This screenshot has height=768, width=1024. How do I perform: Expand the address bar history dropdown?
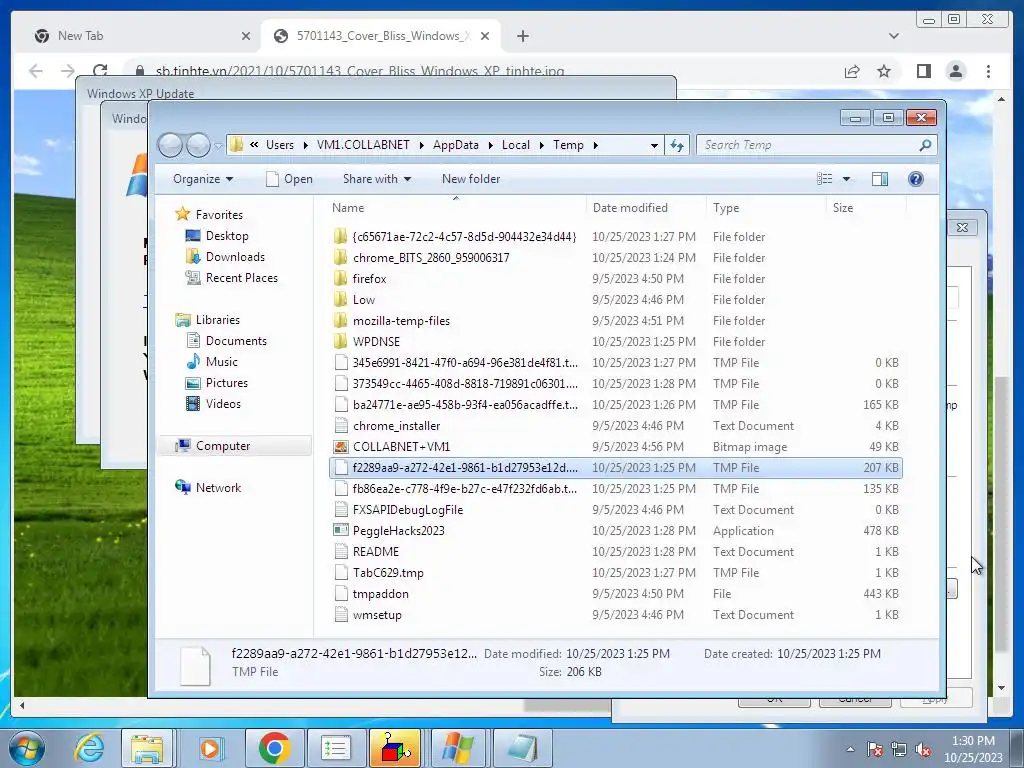pos(654,146)
